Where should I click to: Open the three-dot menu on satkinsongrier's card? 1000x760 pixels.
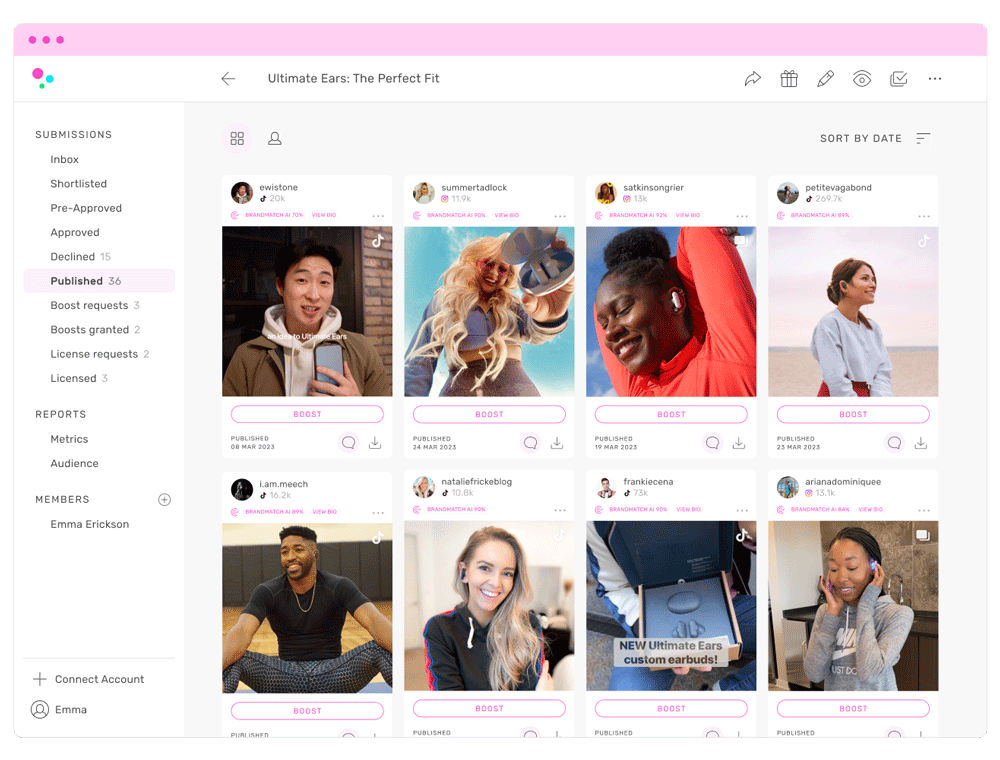click(742, 215)
